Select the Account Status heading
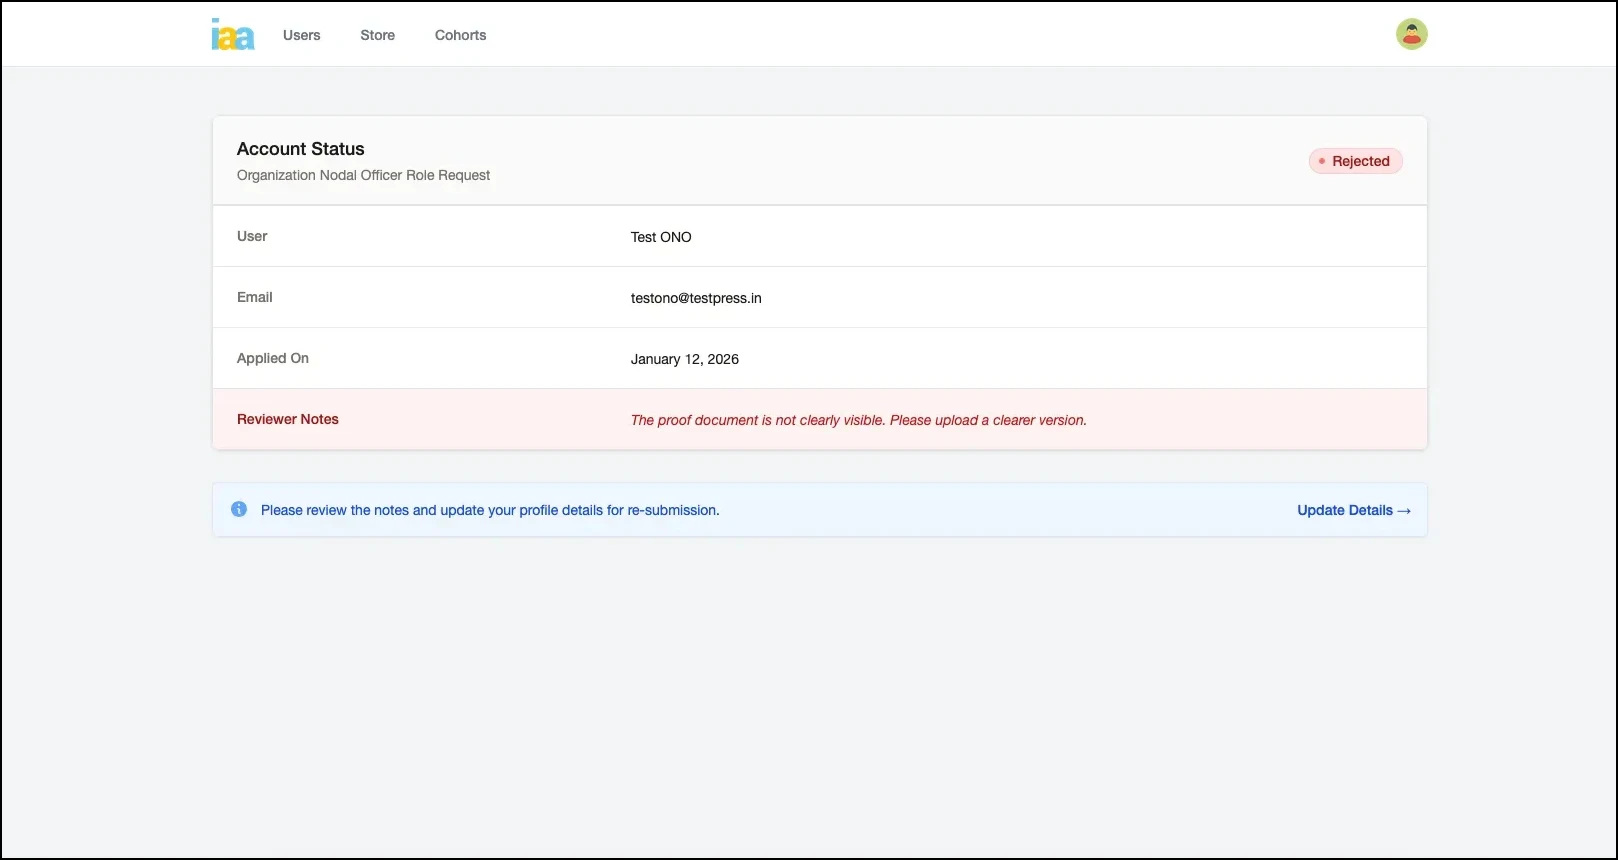The image size is (1618, 860). pyautogui.click(x=300, y=149)
